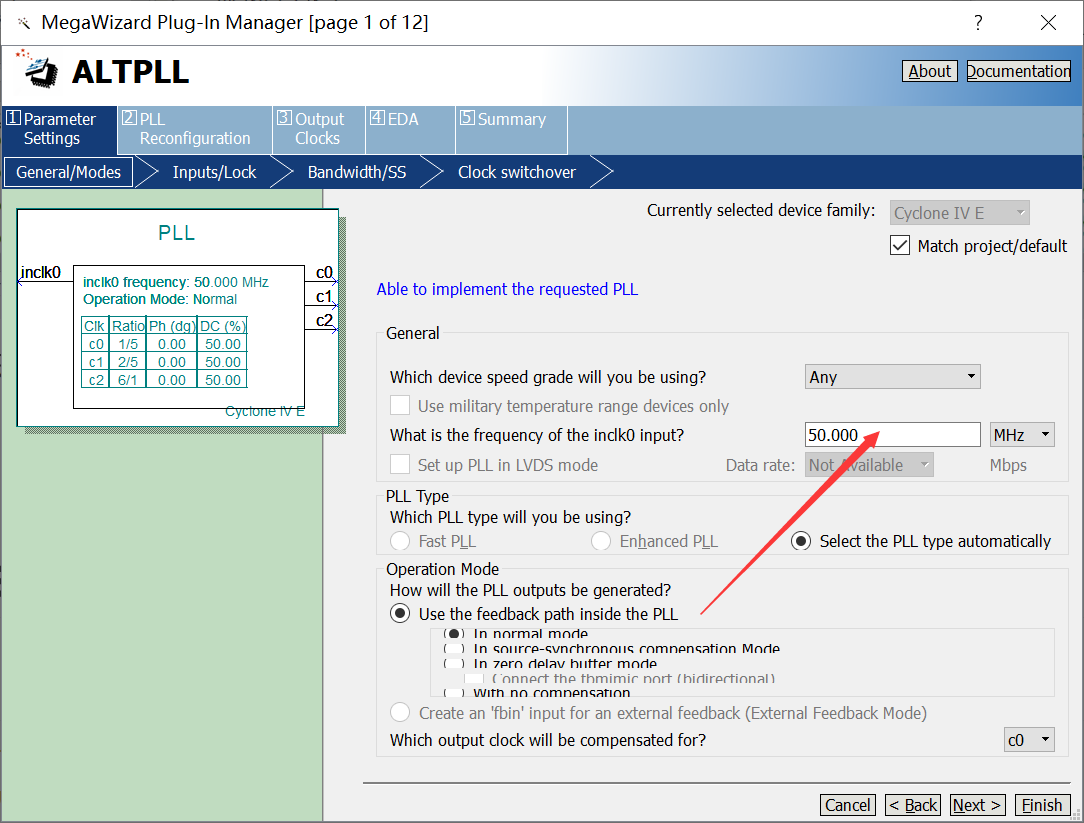This screenshot has width=1084, height=823.
Task: Toggle Set up PLL in LVDS mode
Action: (x=400, y=464)
